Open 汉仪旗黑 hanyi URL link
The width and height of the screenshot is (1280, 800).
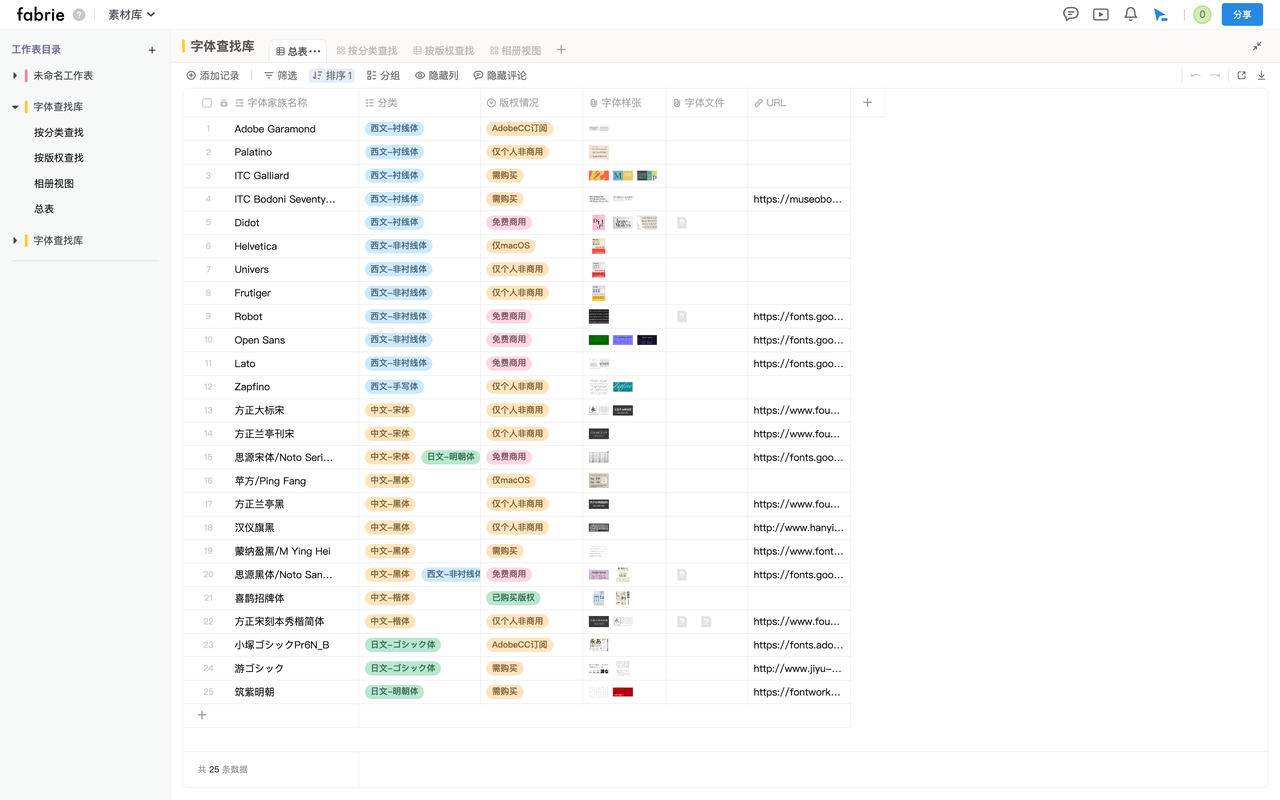pyautogui.click(x=798, y=528)
